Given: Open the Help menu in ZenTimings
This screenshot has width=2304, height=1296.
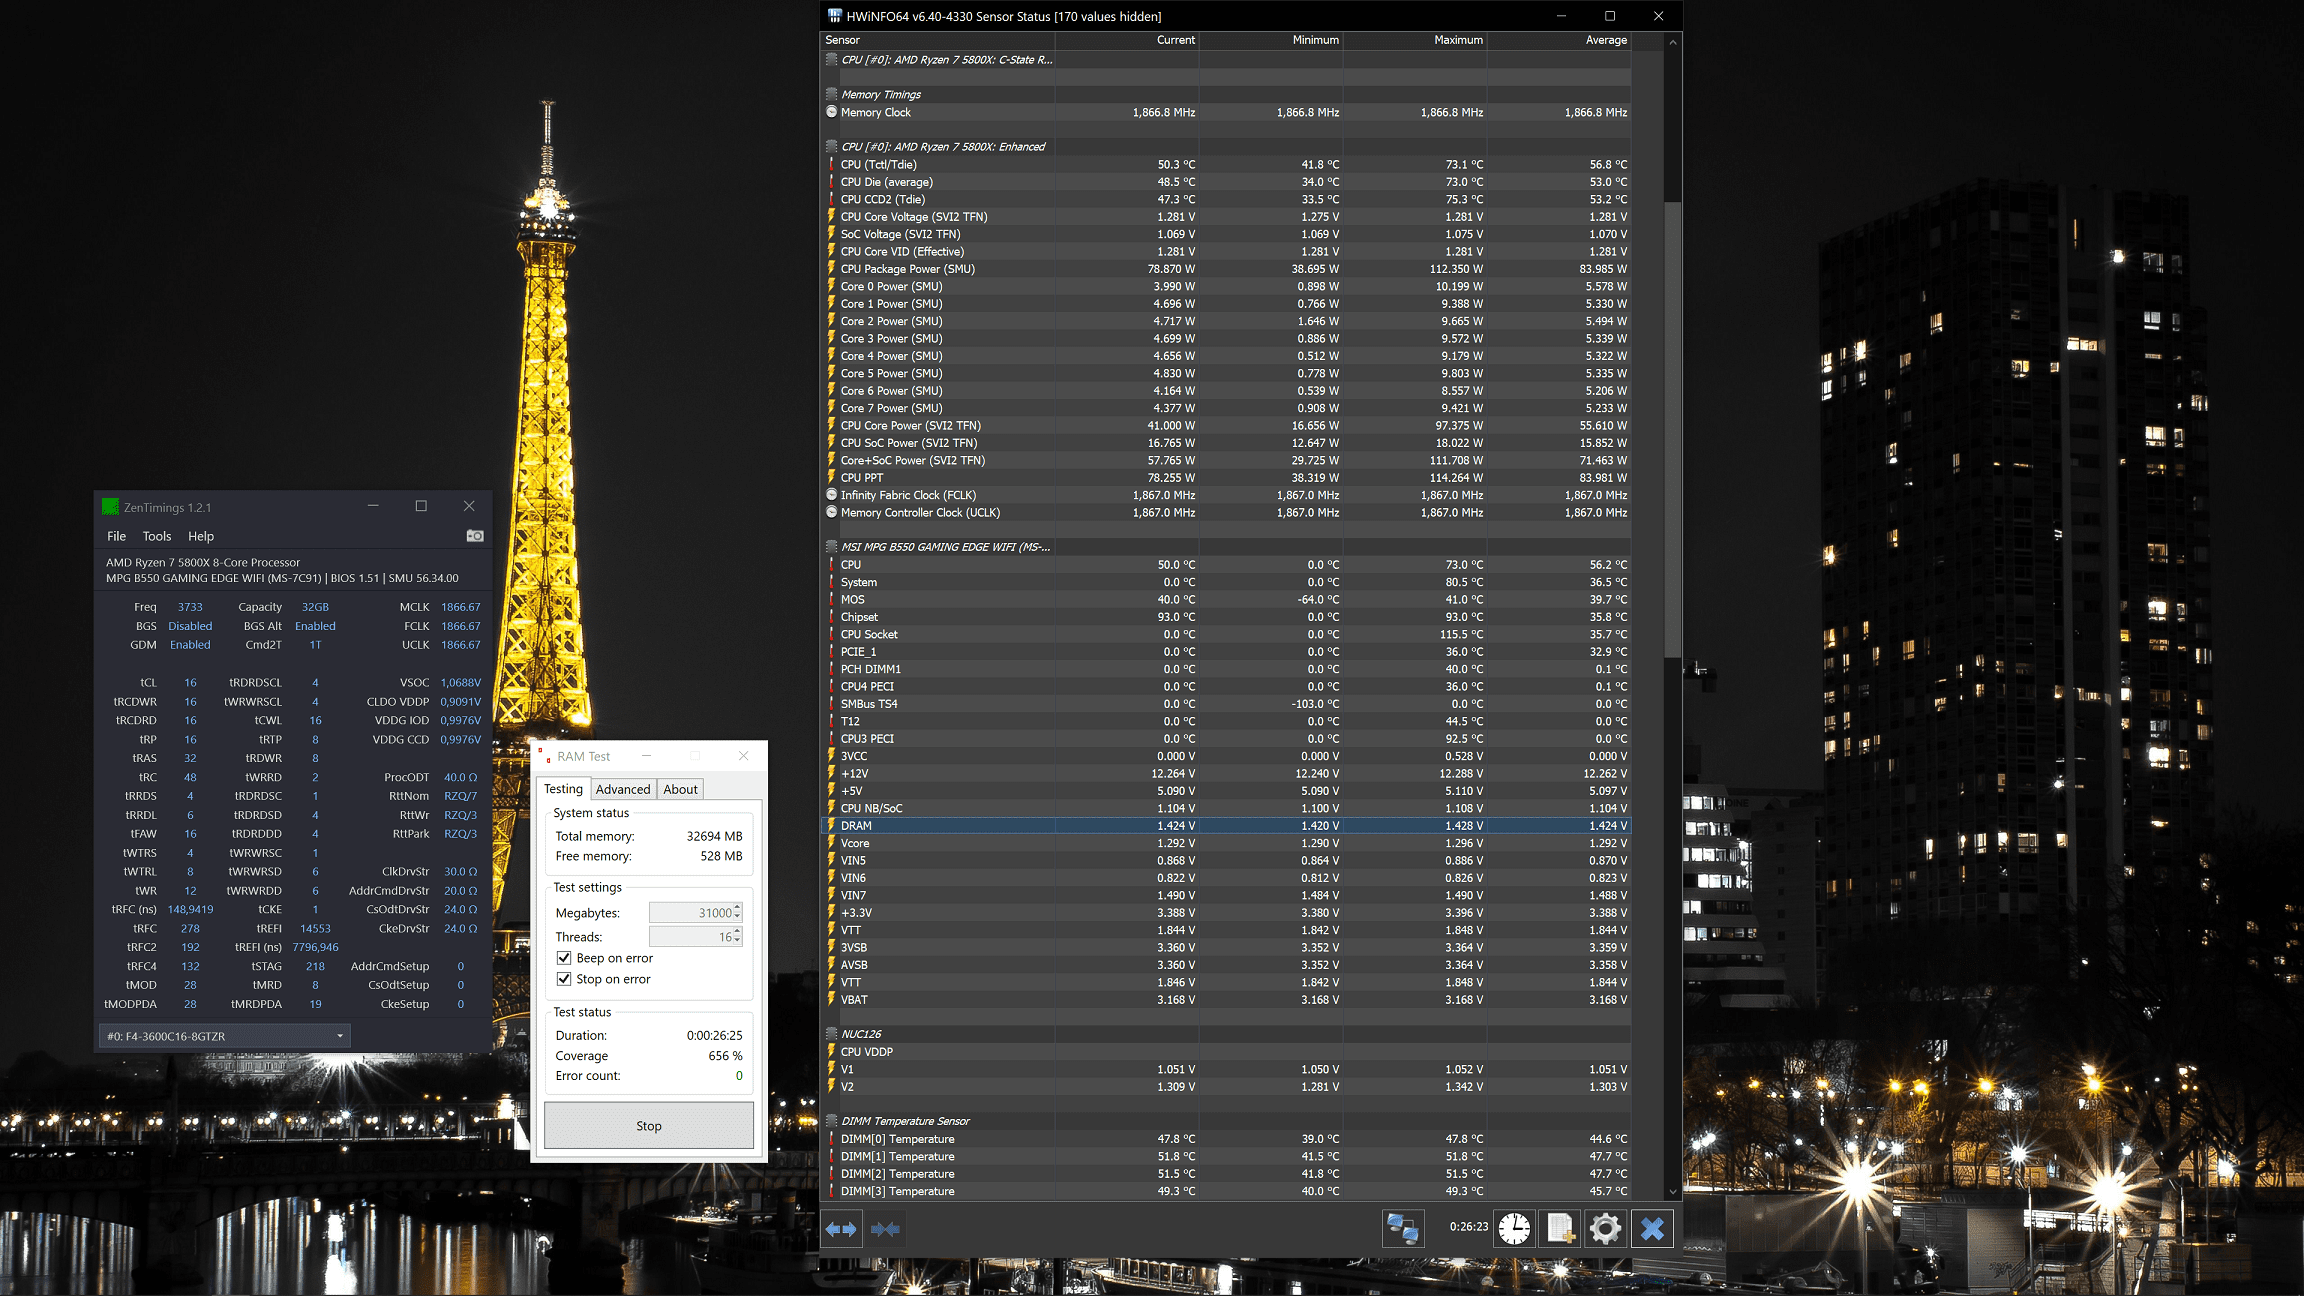Looking at the screenshot, I should tap(201, 536).
